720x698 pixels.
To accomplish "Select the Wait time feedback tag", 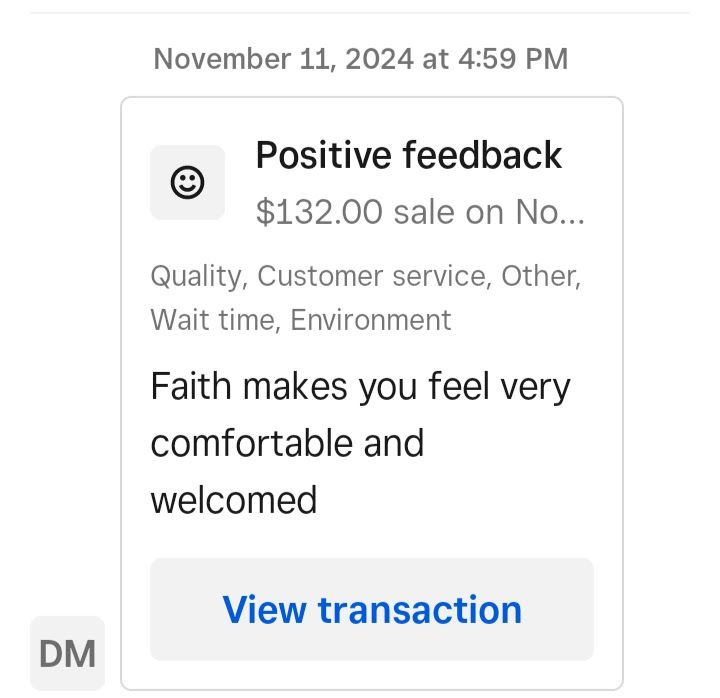I will (x=216, y=320).
